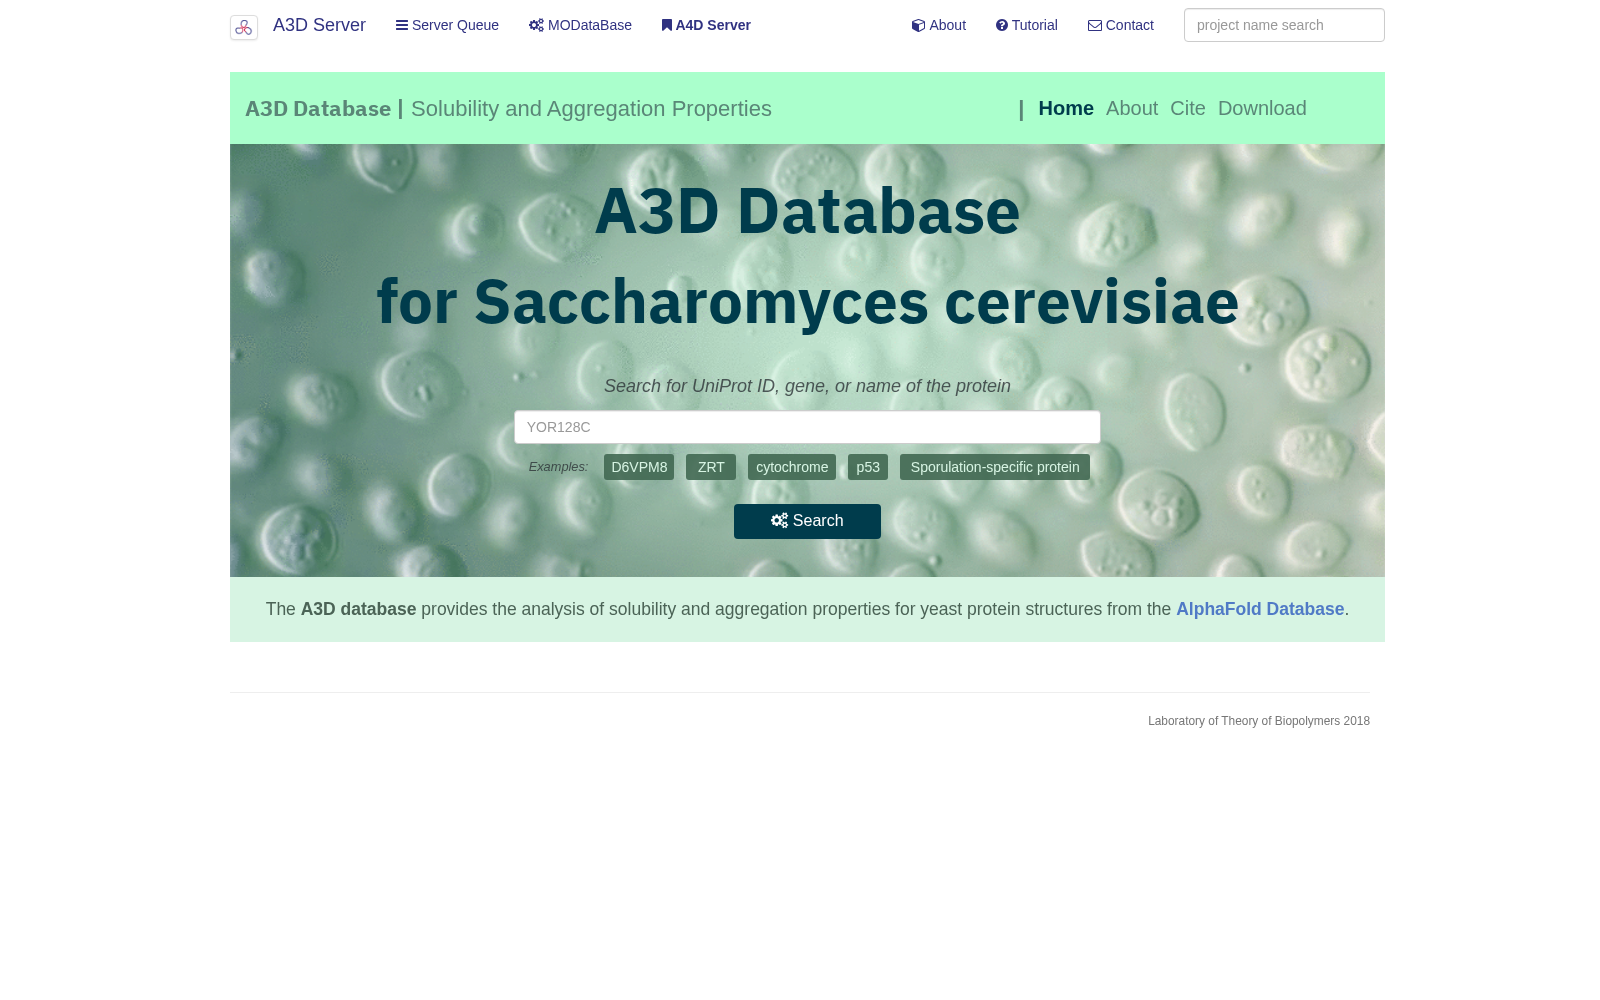This screenshot has height=1000, width=1600.
Task: Focus the project name search field
Action: [x=1284, y=25]
